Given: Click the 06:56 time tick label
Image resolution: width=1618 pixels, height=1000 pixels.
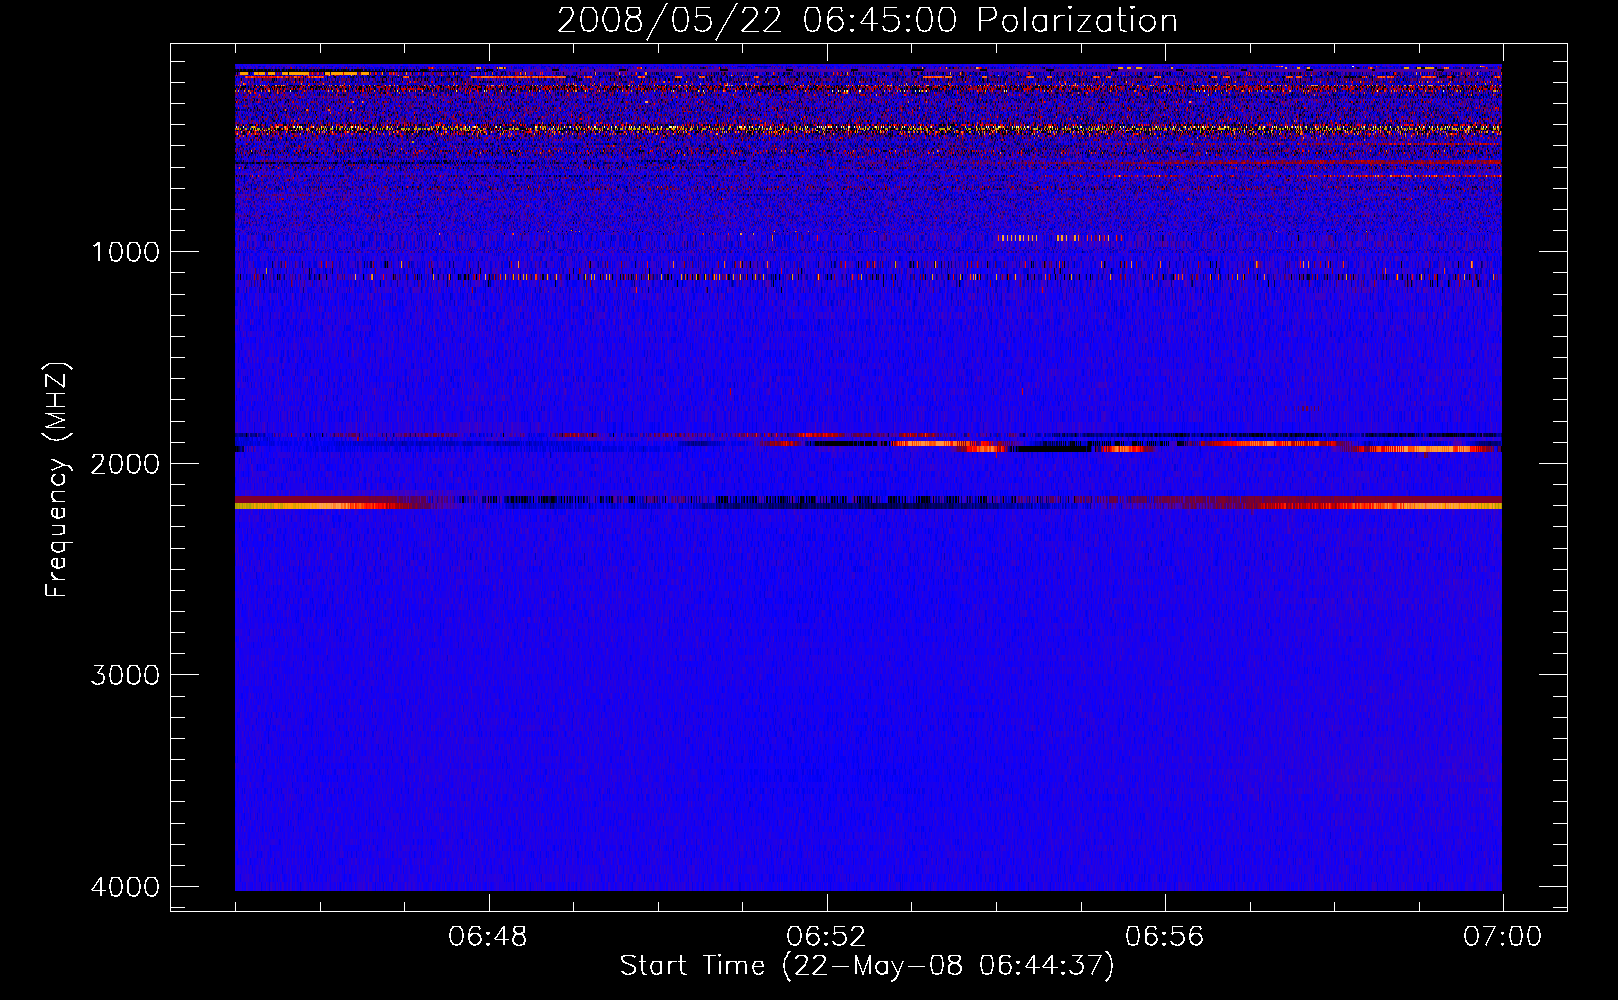Looking at the screenshot, I should 1164,937.
